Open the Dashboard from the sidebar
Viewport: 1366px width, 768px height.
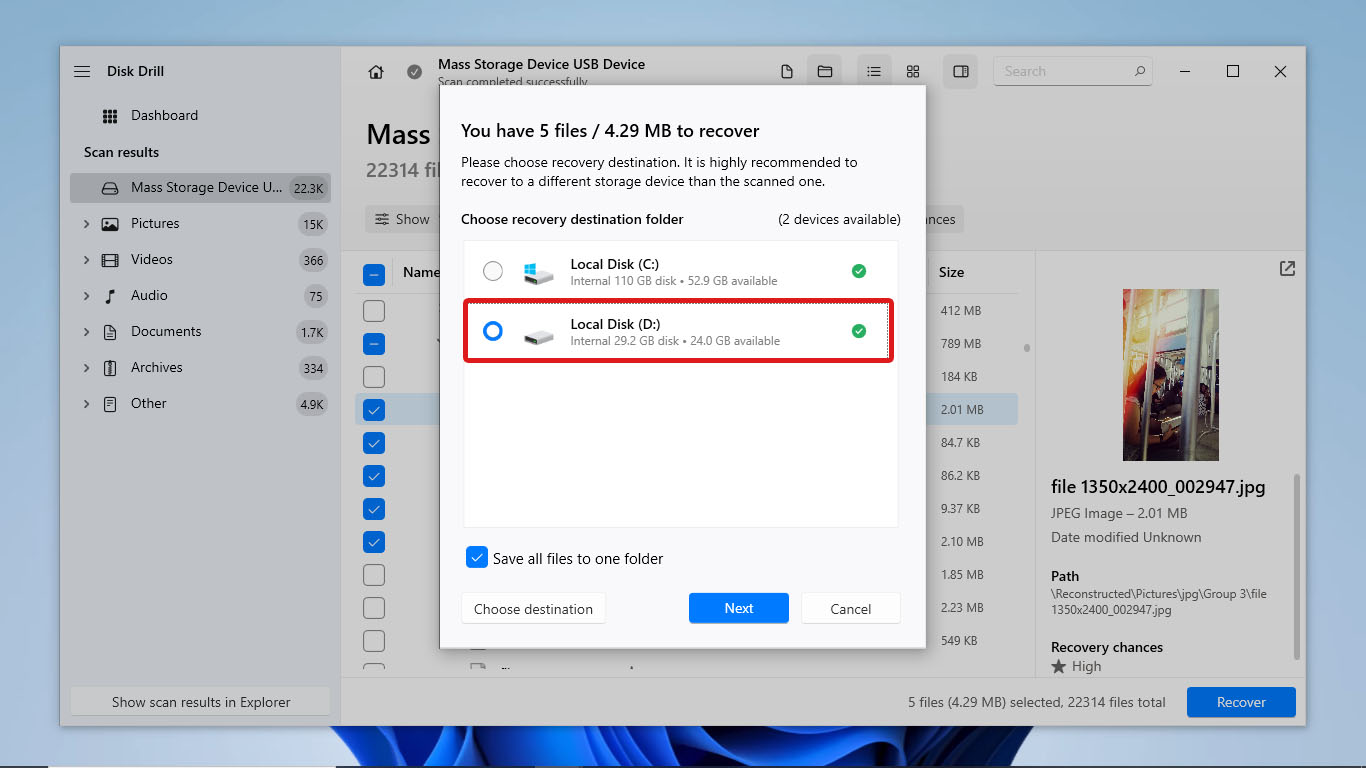(x=164, y=115)
